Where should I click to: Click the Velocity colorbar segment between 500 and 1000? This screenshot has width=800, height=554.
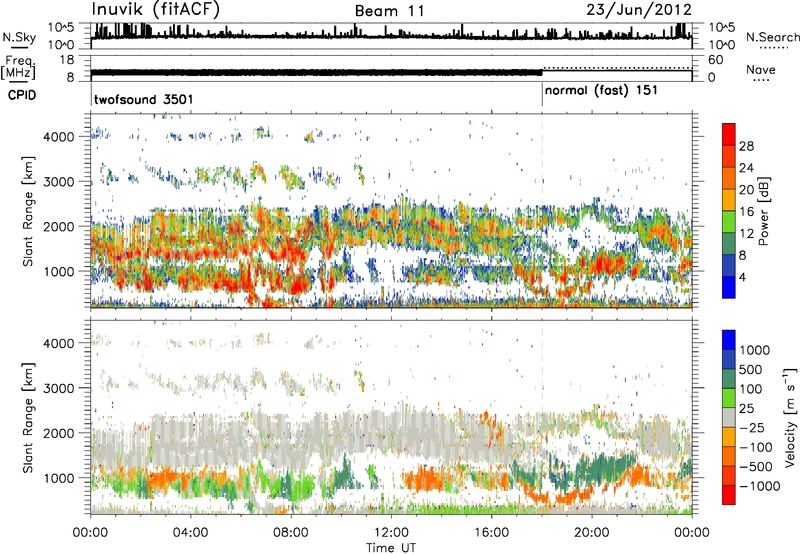coord(729,359)
